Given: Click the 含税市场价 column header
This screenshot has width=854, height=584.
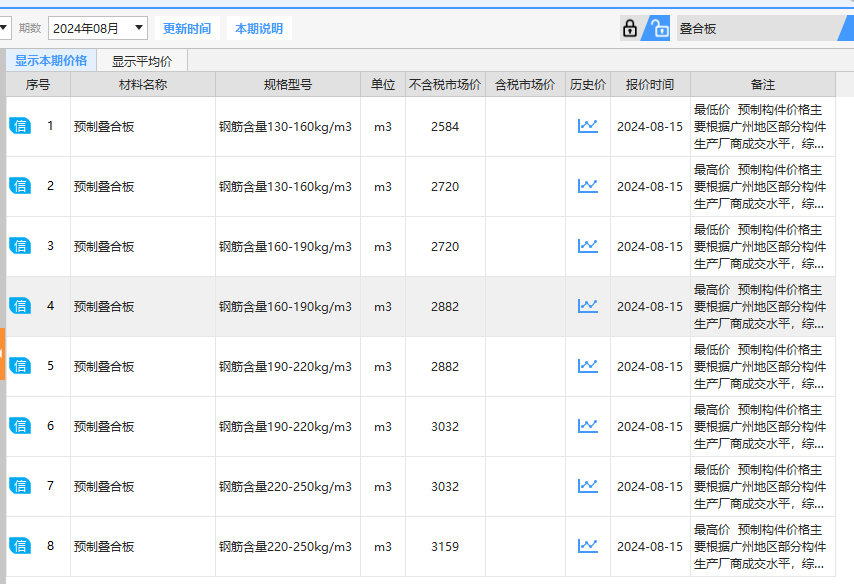Looking at the screenshot, I should [x=525, y=84].
